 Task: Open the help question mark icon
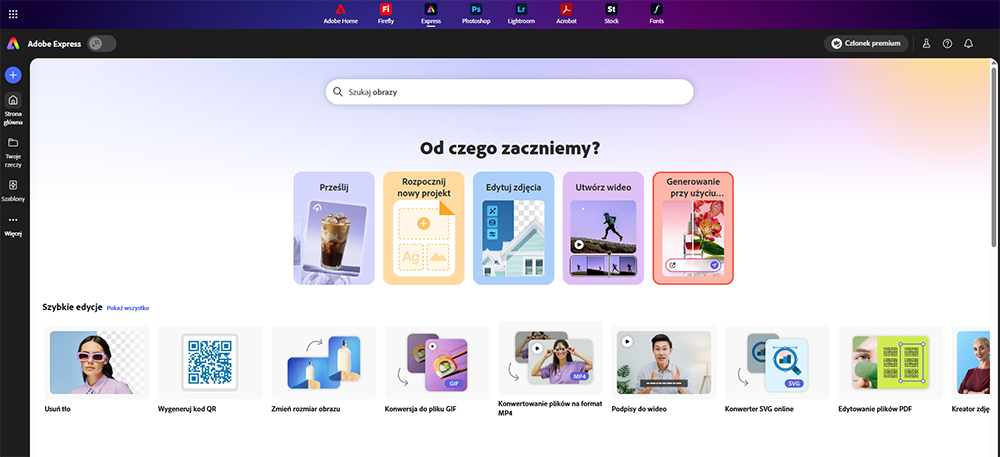948,43
